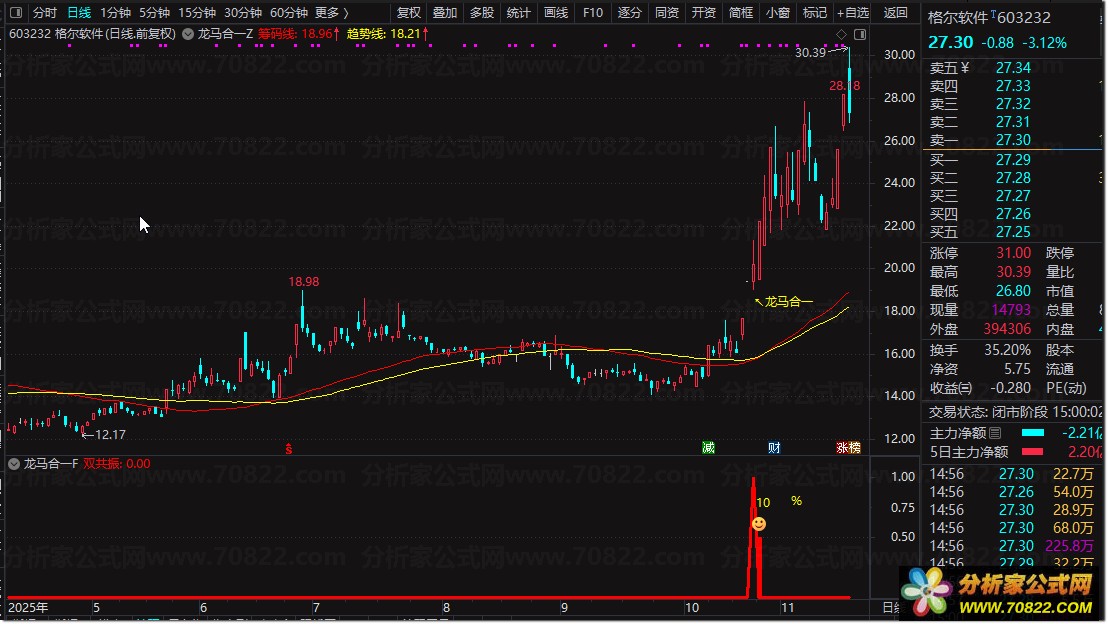The image size is (1109, 624).
Task: Add stock via +自选 button
Action: coord(853,13)
